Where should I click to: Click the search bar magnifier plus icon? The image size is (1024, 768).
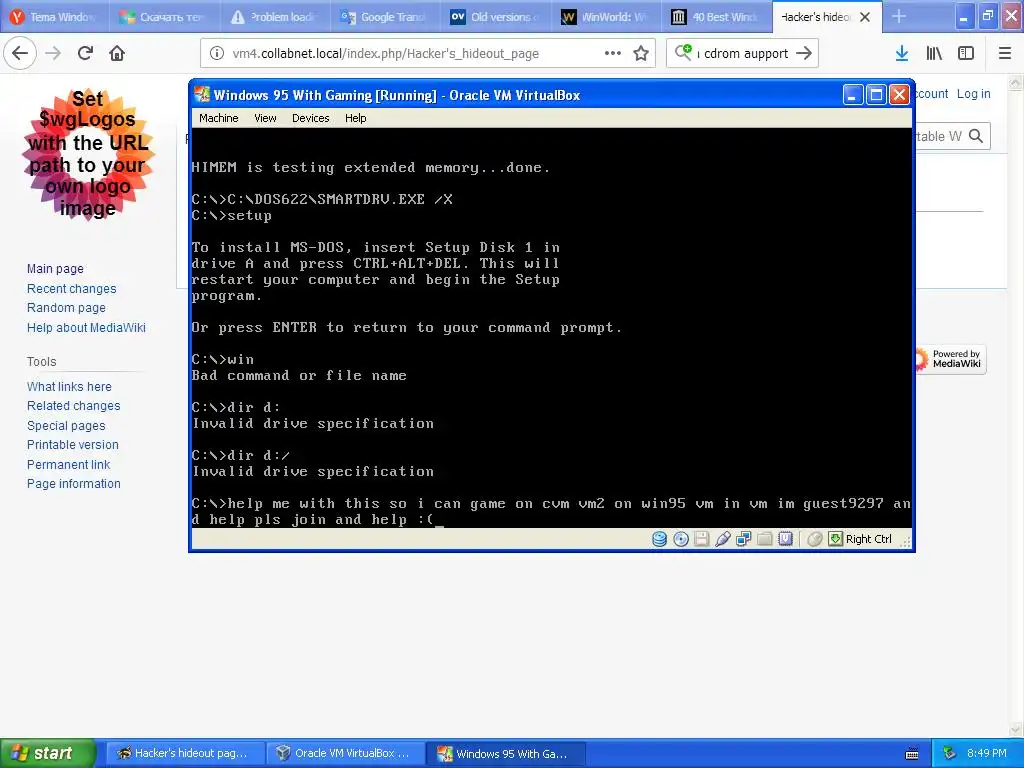click(x=684, y=52)
